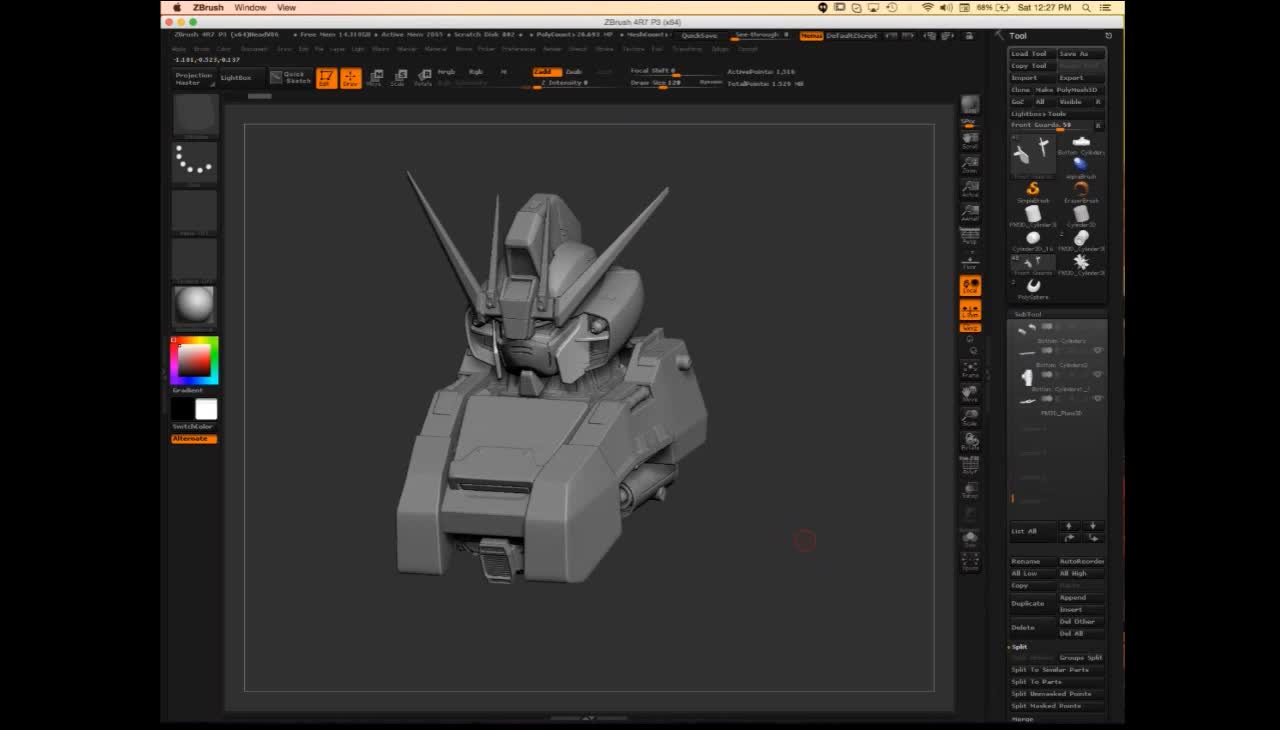The image size is (1280, 730).
Task: Click the QuickSave button
Action: 699,35
